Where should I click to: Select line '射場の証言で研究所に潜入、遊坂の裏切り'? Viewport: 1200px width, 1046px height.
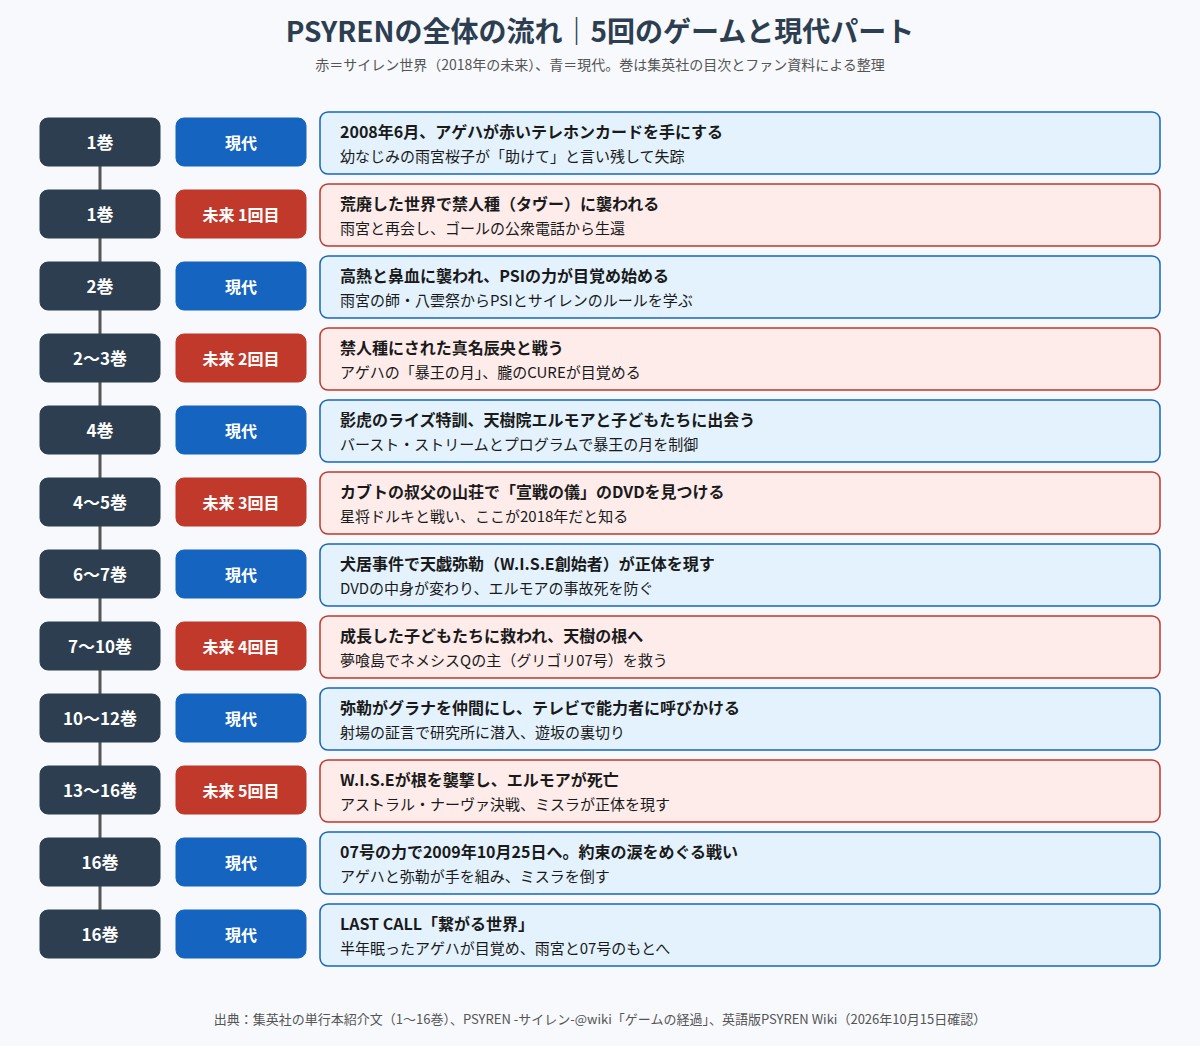click(482, 732)
